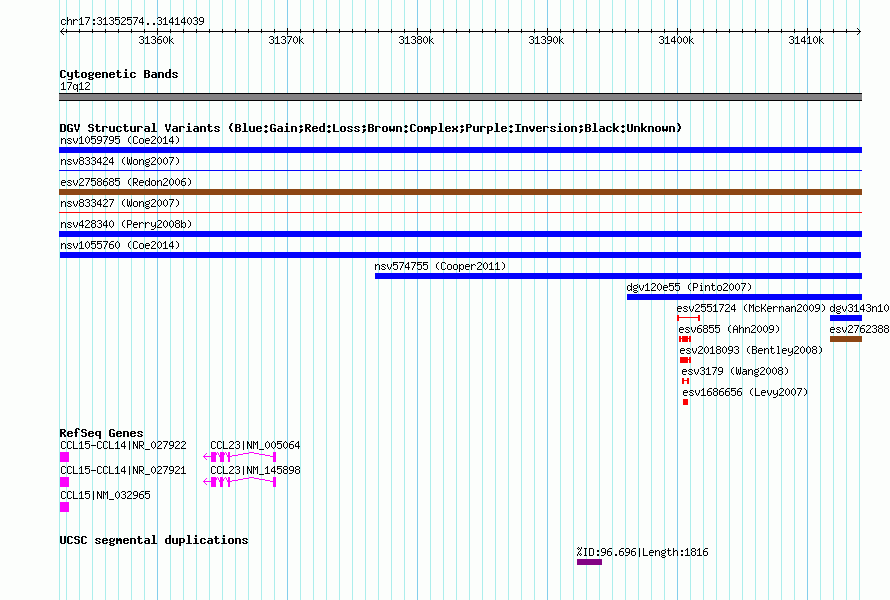Click the UCSC segmental duplications track title
The width and height of the screenshot is (890, 600).
click(154, 540)
